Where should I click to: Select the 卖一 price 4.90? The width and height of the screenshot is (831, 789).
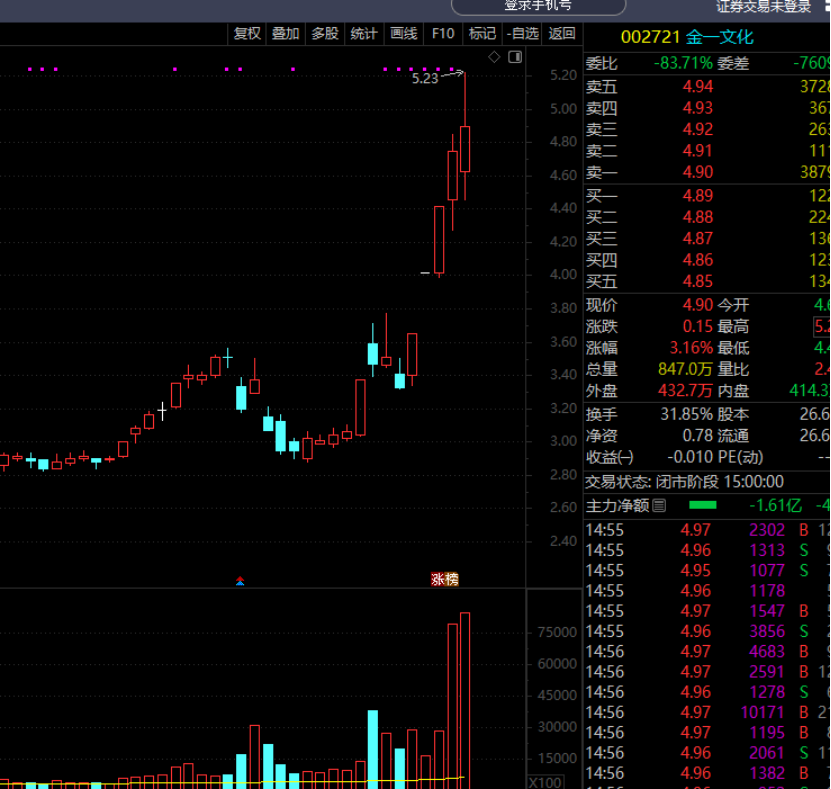697,172
